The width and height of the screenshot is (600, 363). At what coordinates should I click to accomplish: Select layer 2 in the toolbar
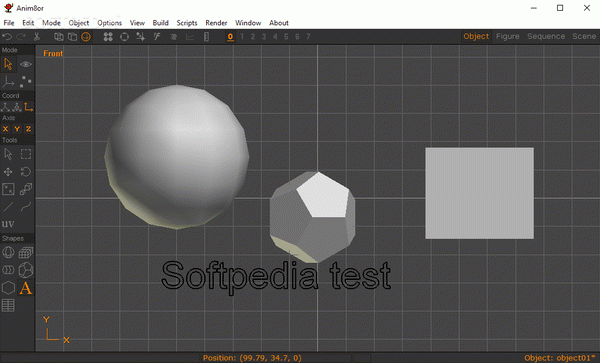coord(253,37)
